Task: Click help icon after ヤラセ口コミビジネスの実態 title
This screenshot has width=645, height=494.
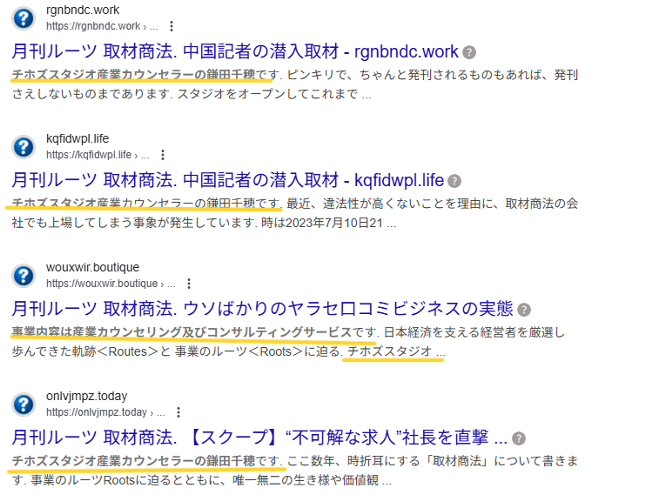Action: pos(524,309)
